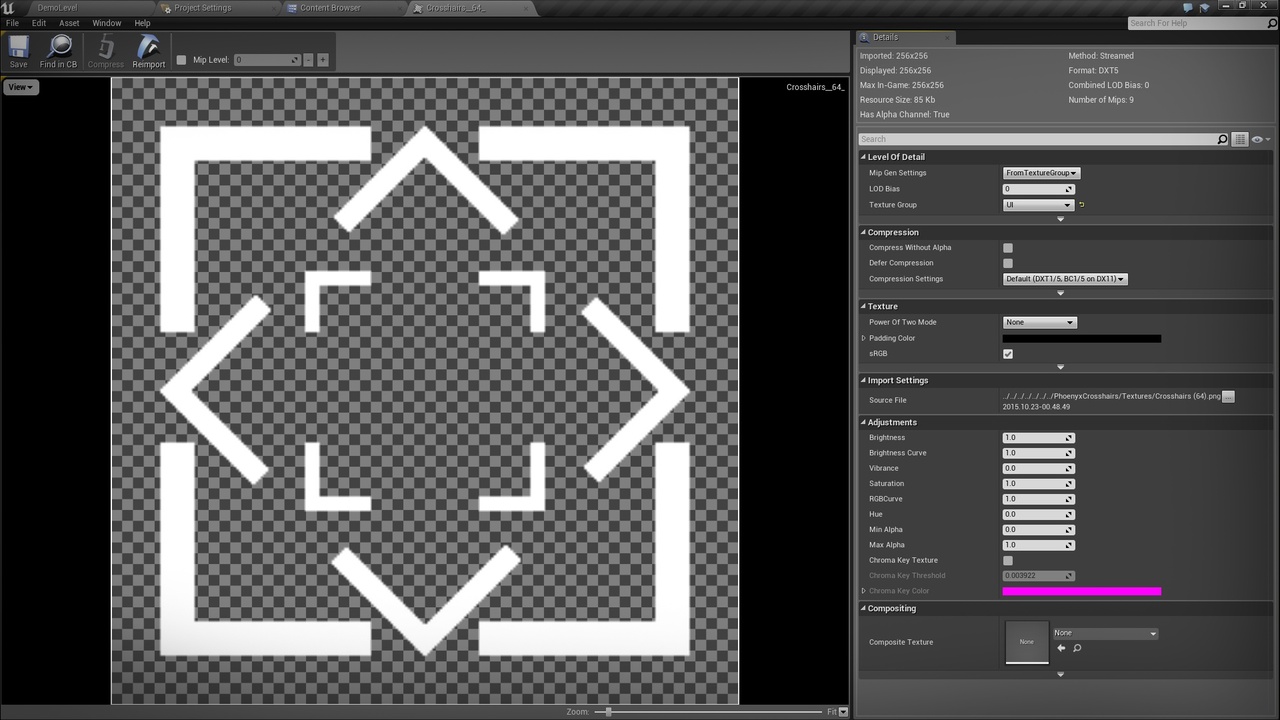Viewport: 1280px width, 720px height.
Task: Click the Compress toolbar icon
Action: (105, 51)
